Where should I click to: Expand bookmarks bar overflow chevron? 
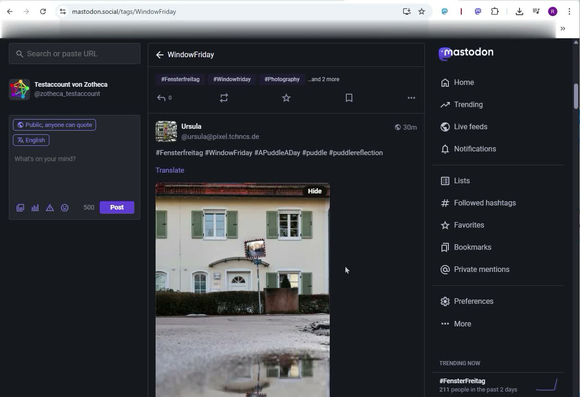tap(563, 28)
